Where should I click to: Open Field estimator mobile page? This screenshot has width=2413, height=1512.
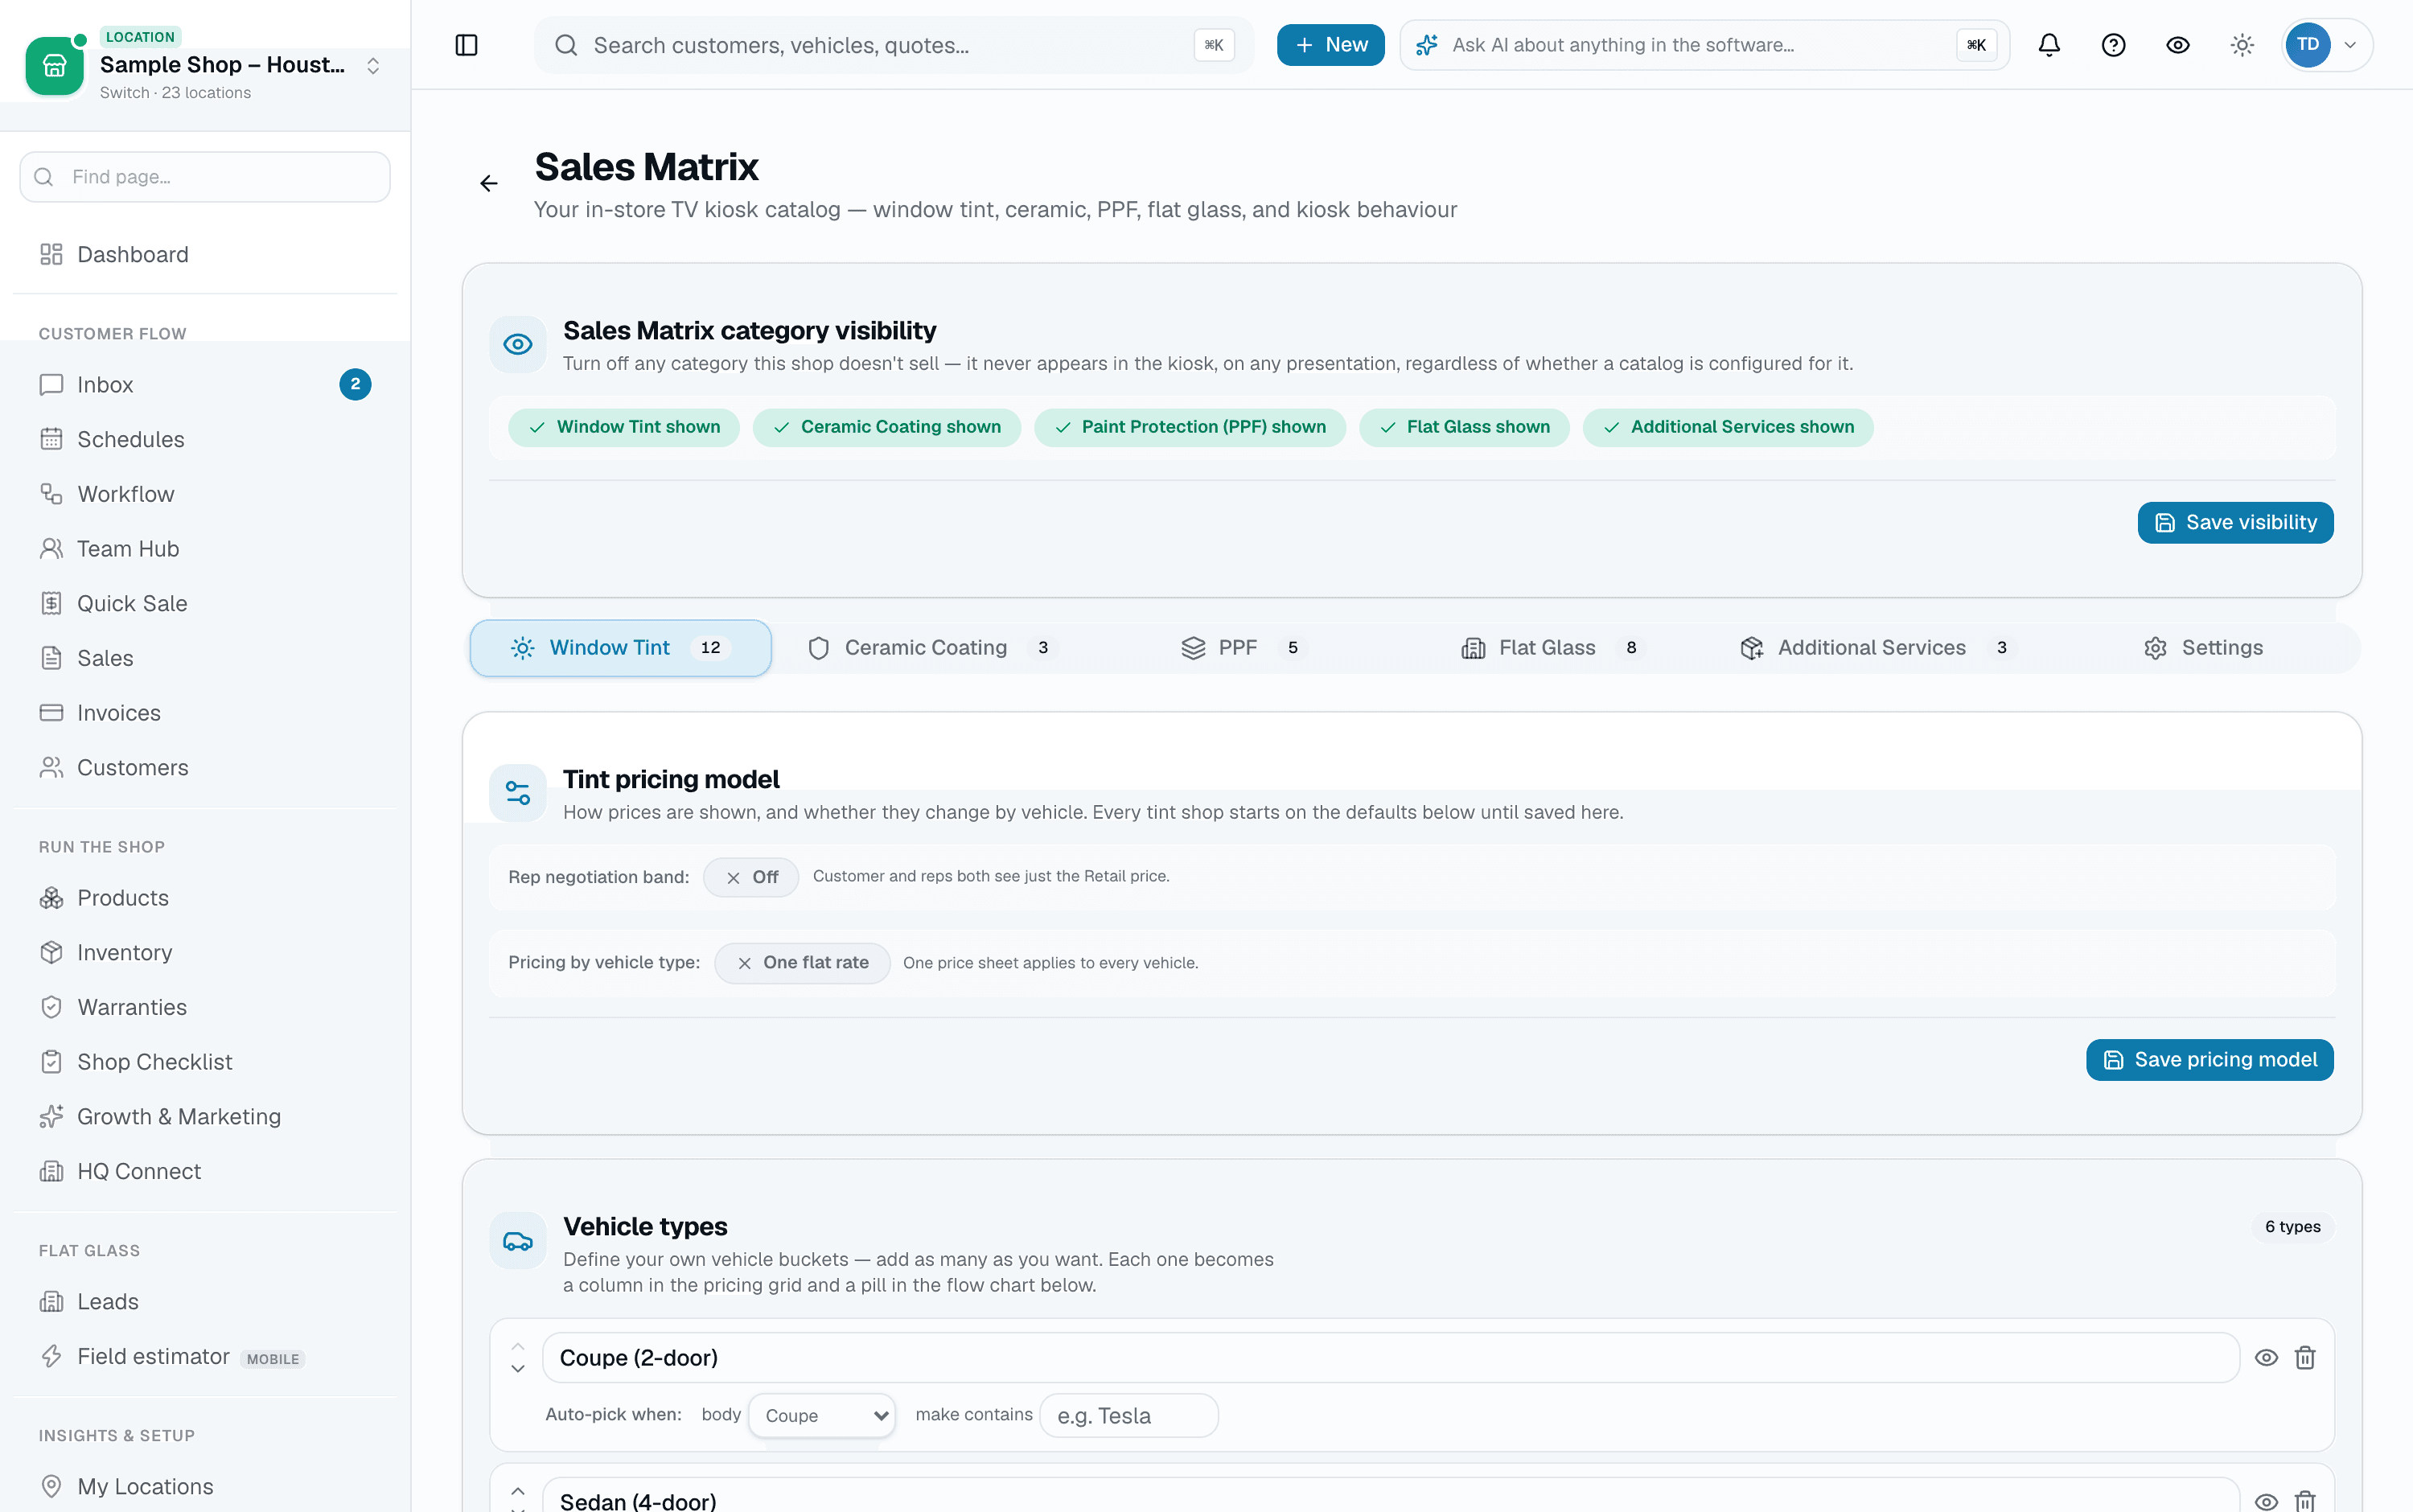[205, 1356]
